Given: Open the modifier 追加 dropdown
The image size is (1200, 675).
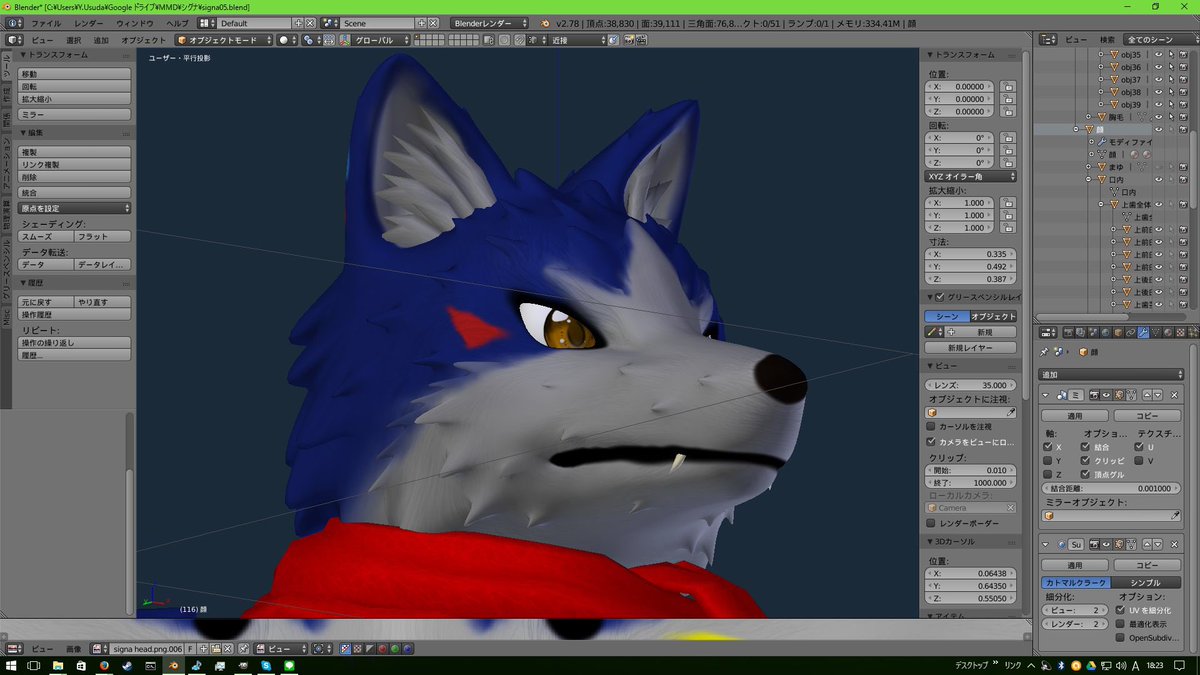Looking at the screenshot, I should (x=1111, y=374).
